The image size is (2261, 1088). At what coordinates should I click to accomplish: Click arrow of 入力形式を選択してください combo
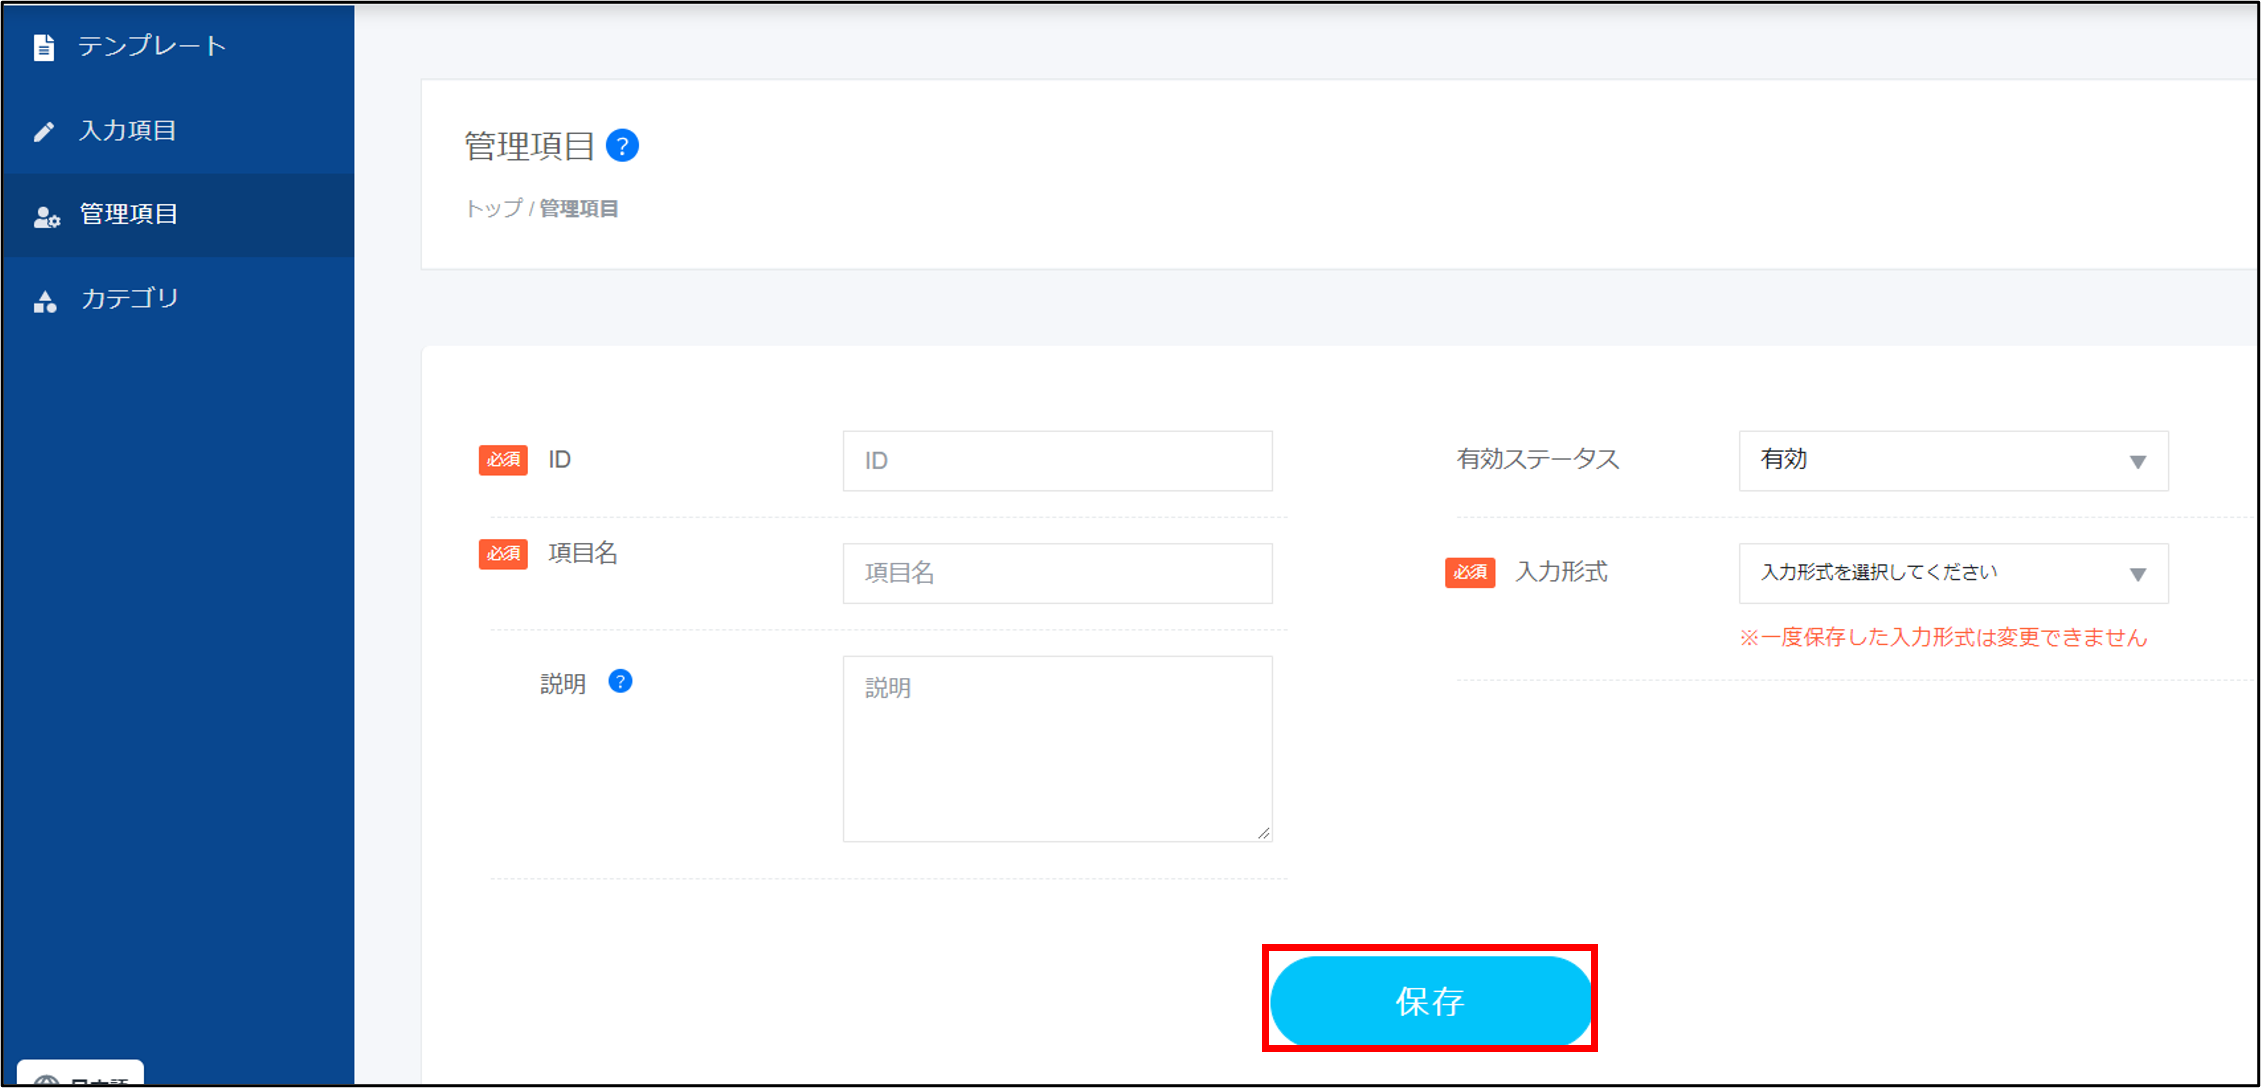[2137, 575]
